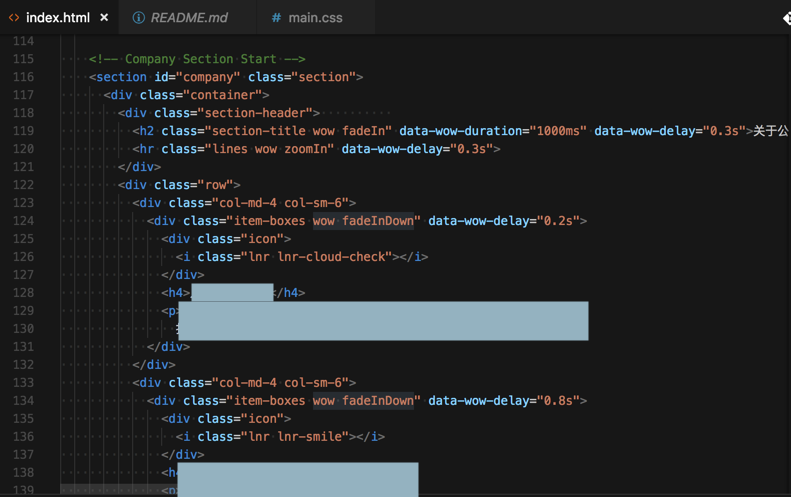Switch to the main.css tab
The image size is (791, 497).
316,18
